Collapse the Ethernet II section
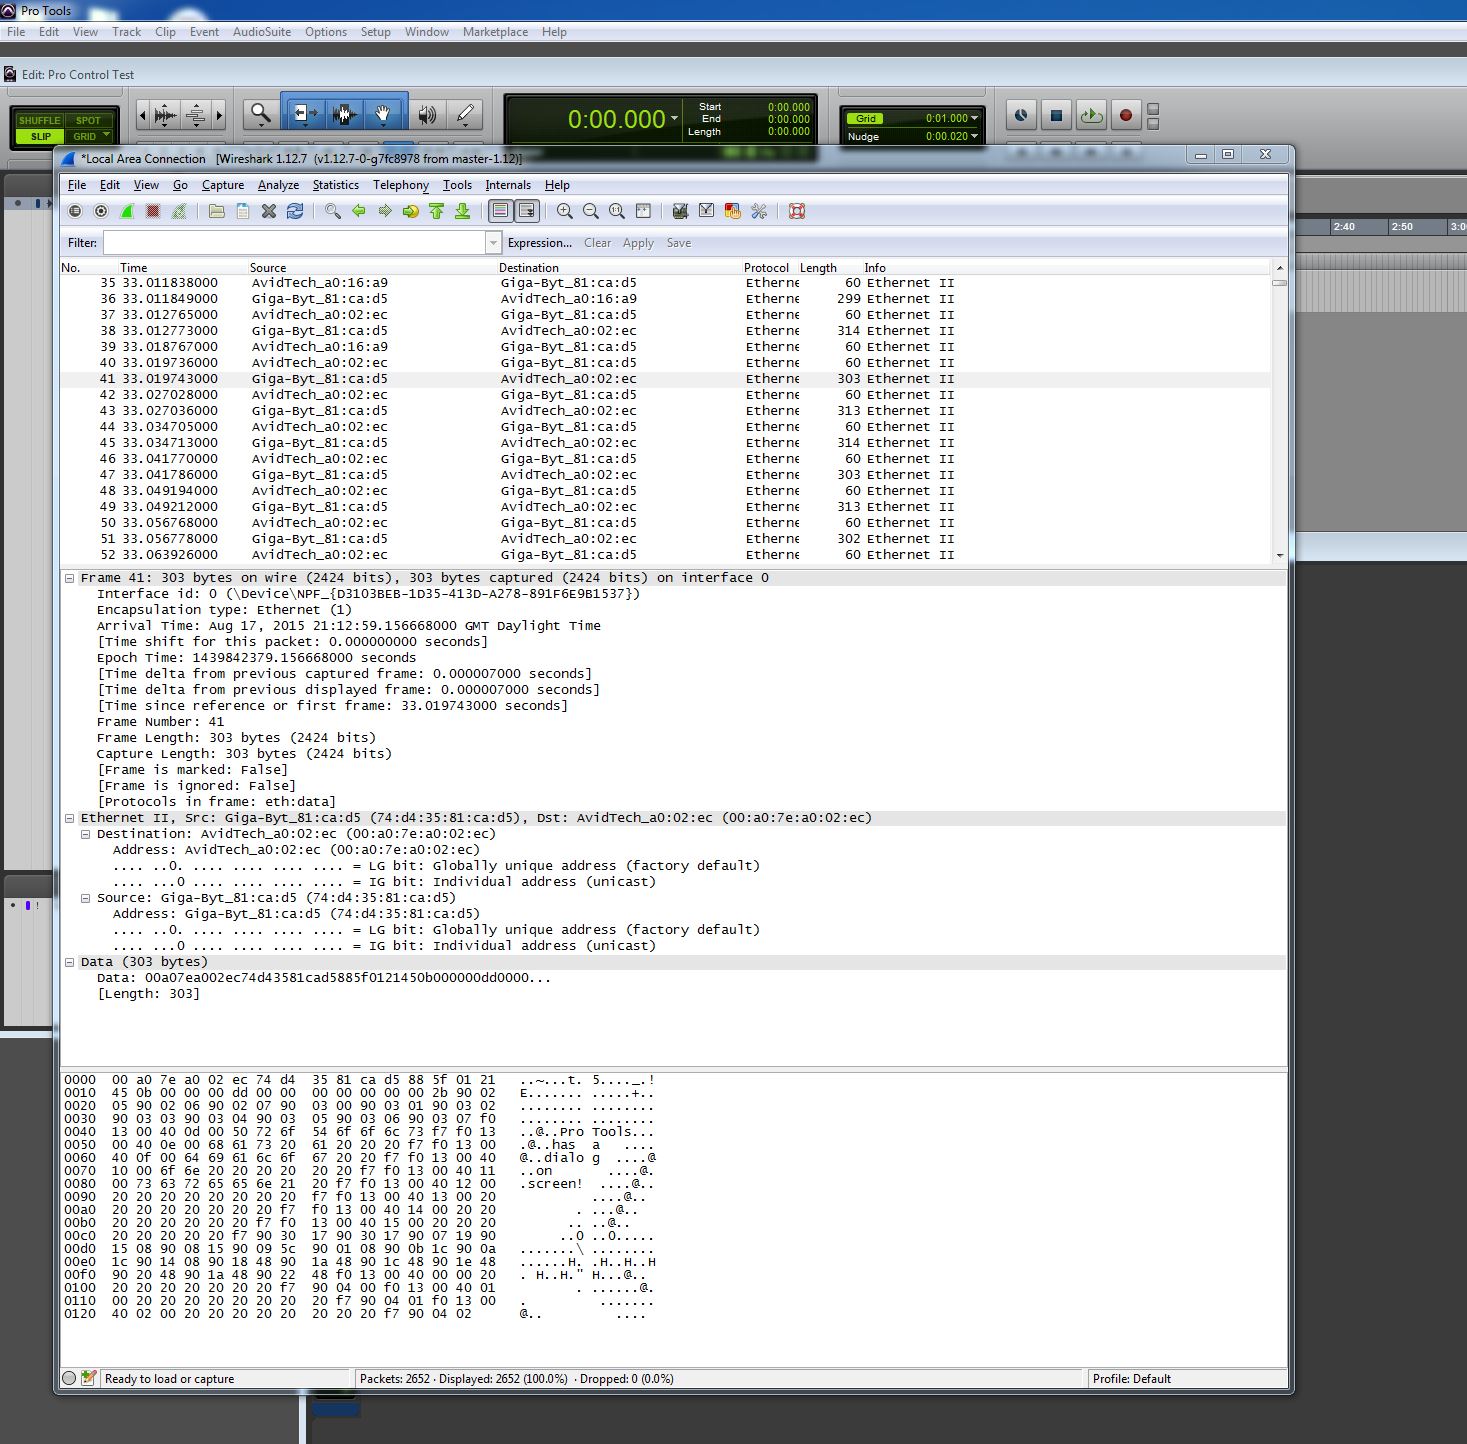 pos(70,818)
